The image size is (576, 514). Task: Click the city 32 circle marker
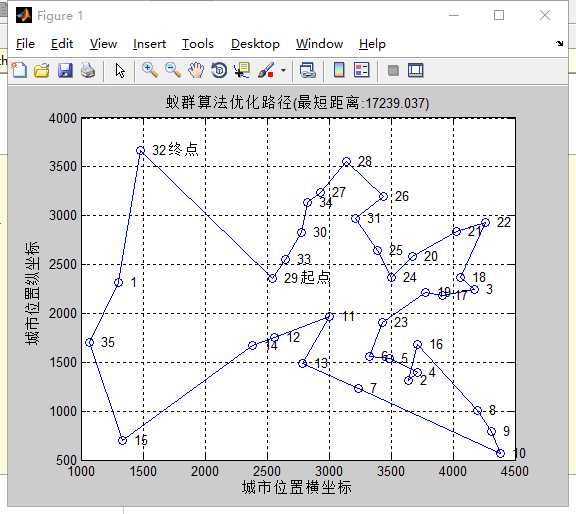click(x=140, y=150)
